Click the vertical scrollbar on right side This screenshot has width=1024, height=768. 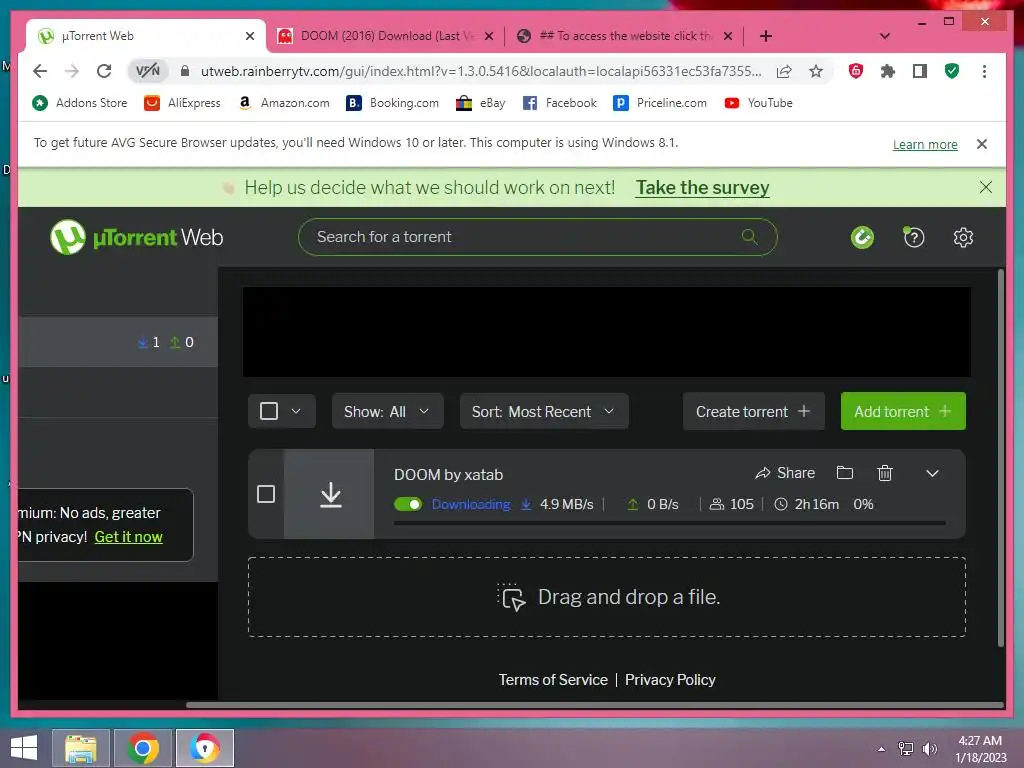[x=1000, y=457]
